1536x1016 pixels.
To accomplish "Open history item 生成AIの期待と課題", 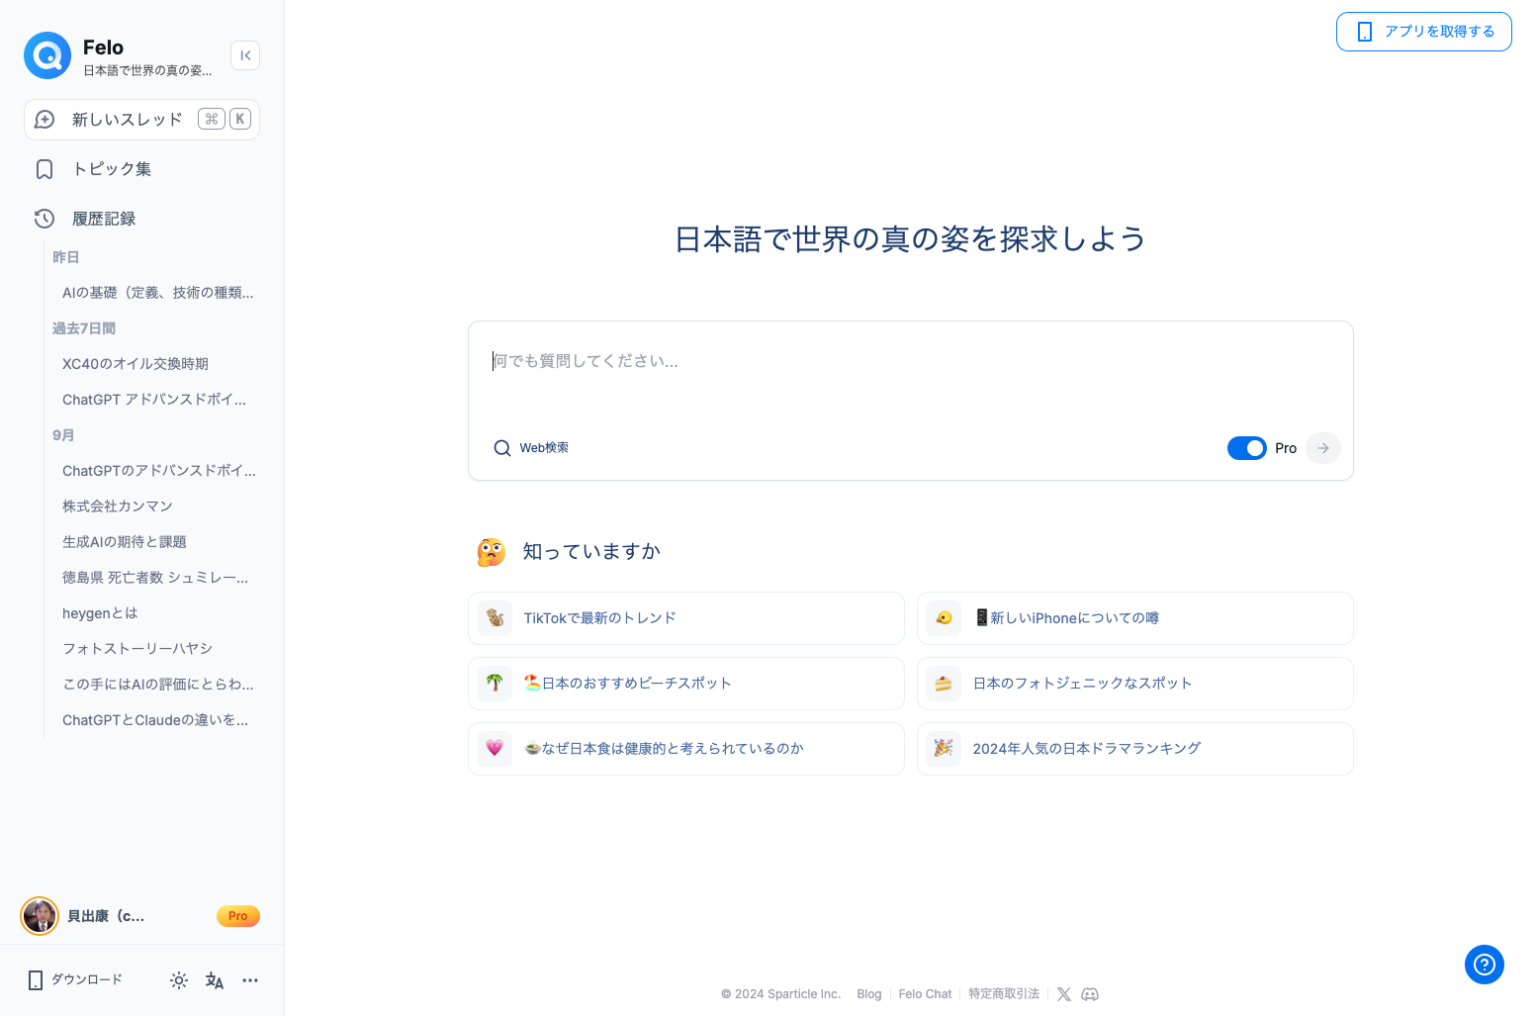I will coord(124,542).
